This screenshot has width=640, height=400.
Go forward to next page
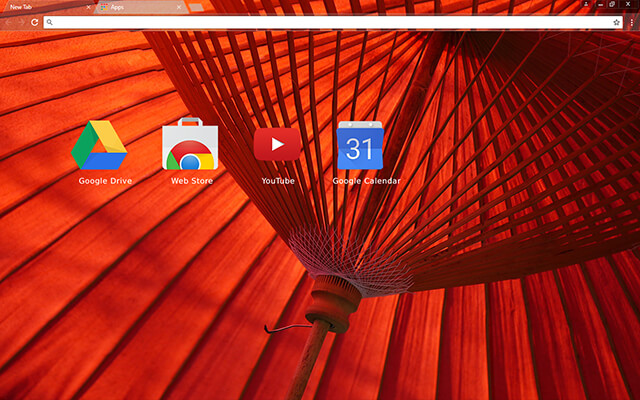coord(21,22)
